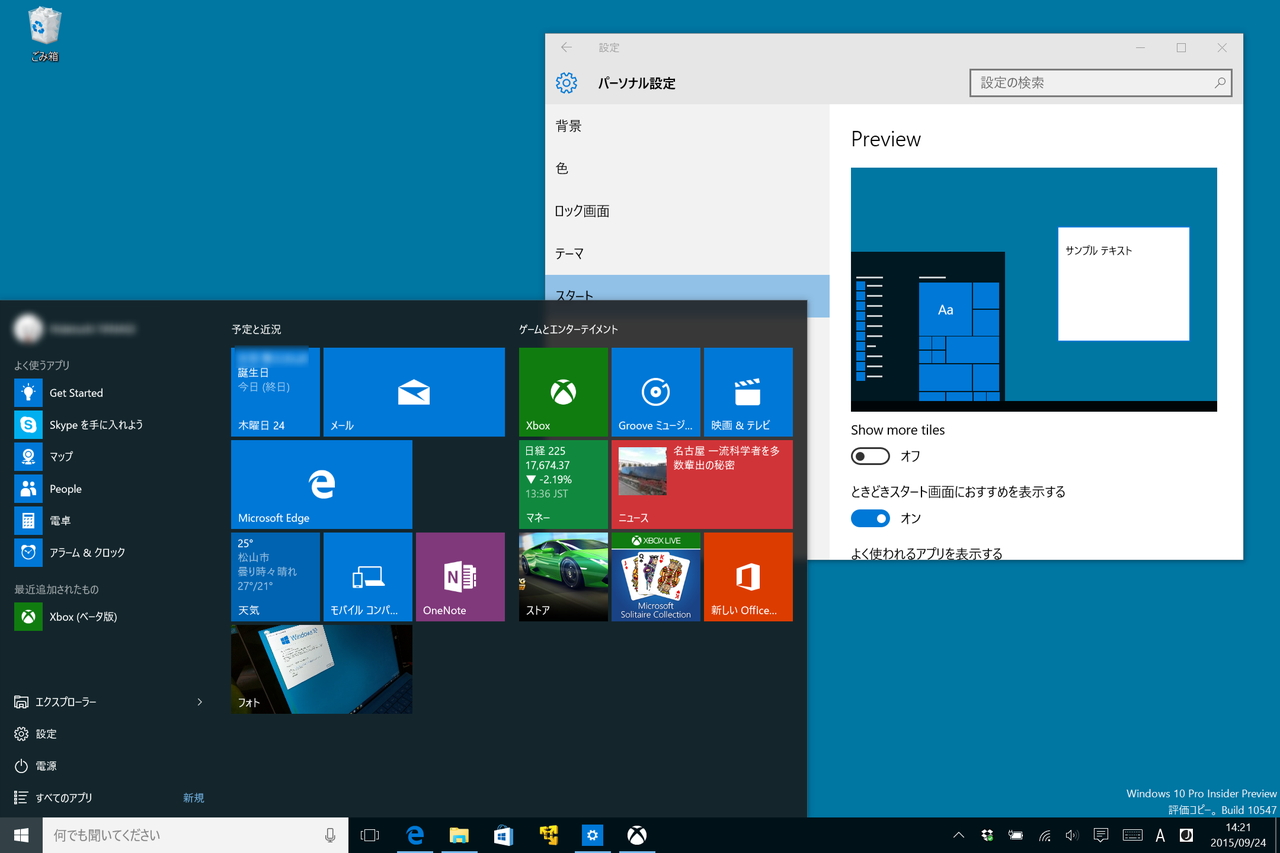Open People from the Start list
Viewport: 1280px width, 853px height.
108,489
